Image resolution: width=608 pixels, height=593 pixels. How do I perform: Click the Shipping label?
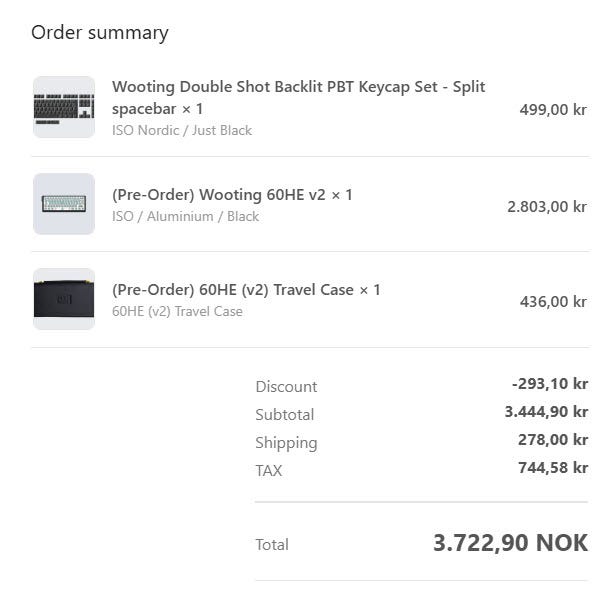pos(286,442)
